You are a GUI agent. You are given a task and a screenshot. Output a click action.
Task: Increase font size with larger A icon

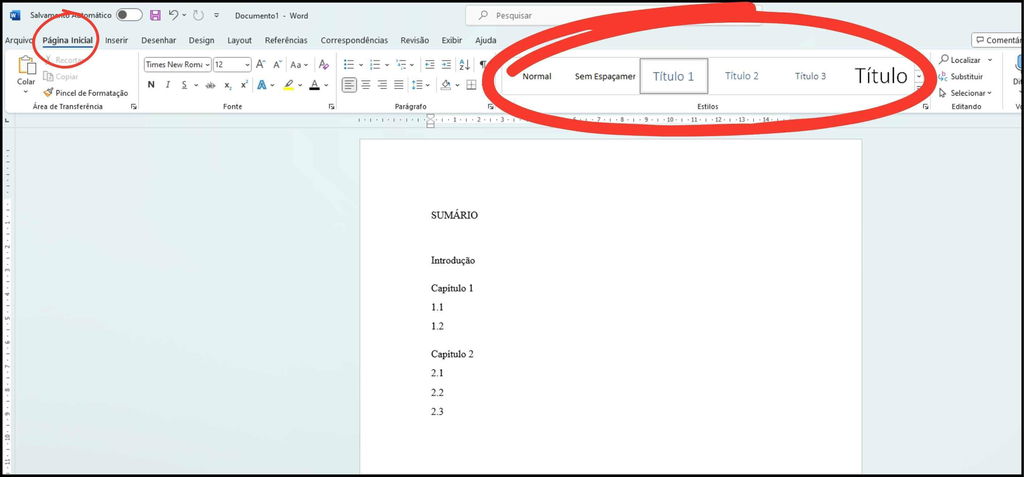261,65
